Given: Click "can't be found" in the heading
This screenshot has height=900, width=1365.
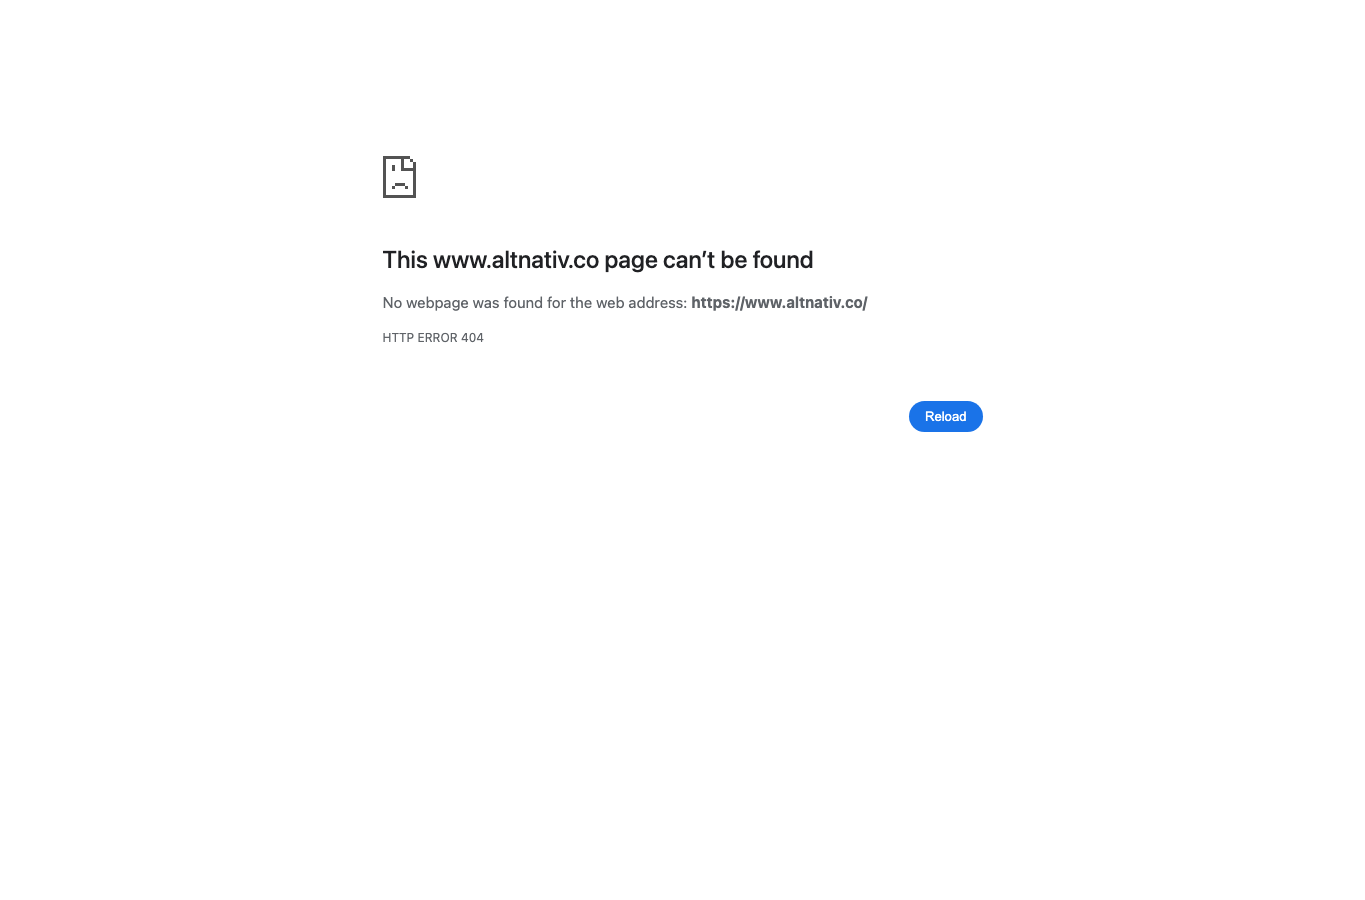Looking at the screenshot, I should pos(738,260).
